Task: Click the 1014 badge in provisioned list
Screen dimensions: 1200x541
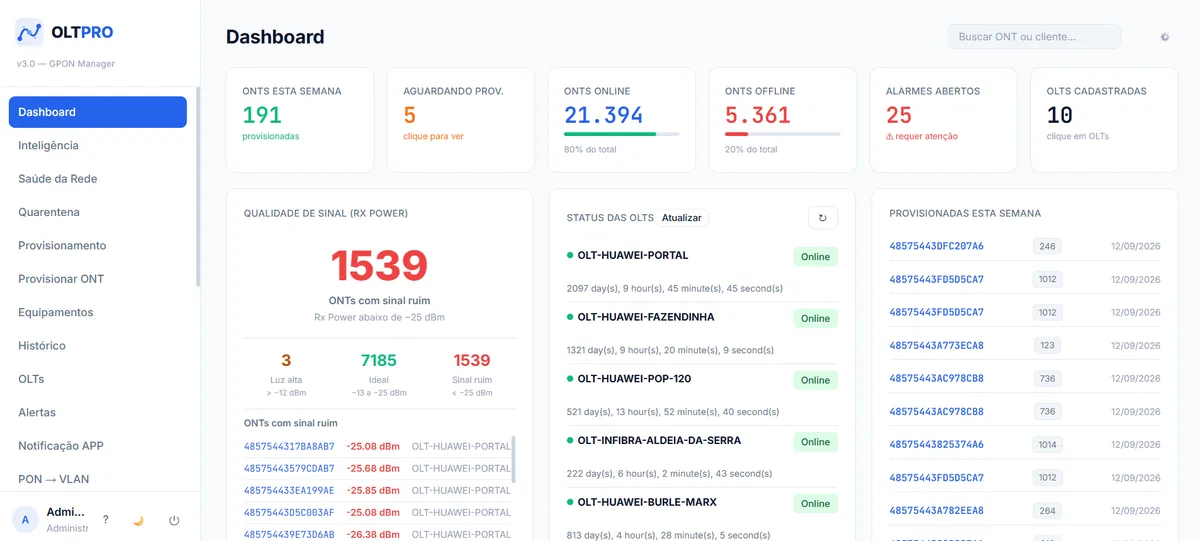Action: pos(1047,444)
